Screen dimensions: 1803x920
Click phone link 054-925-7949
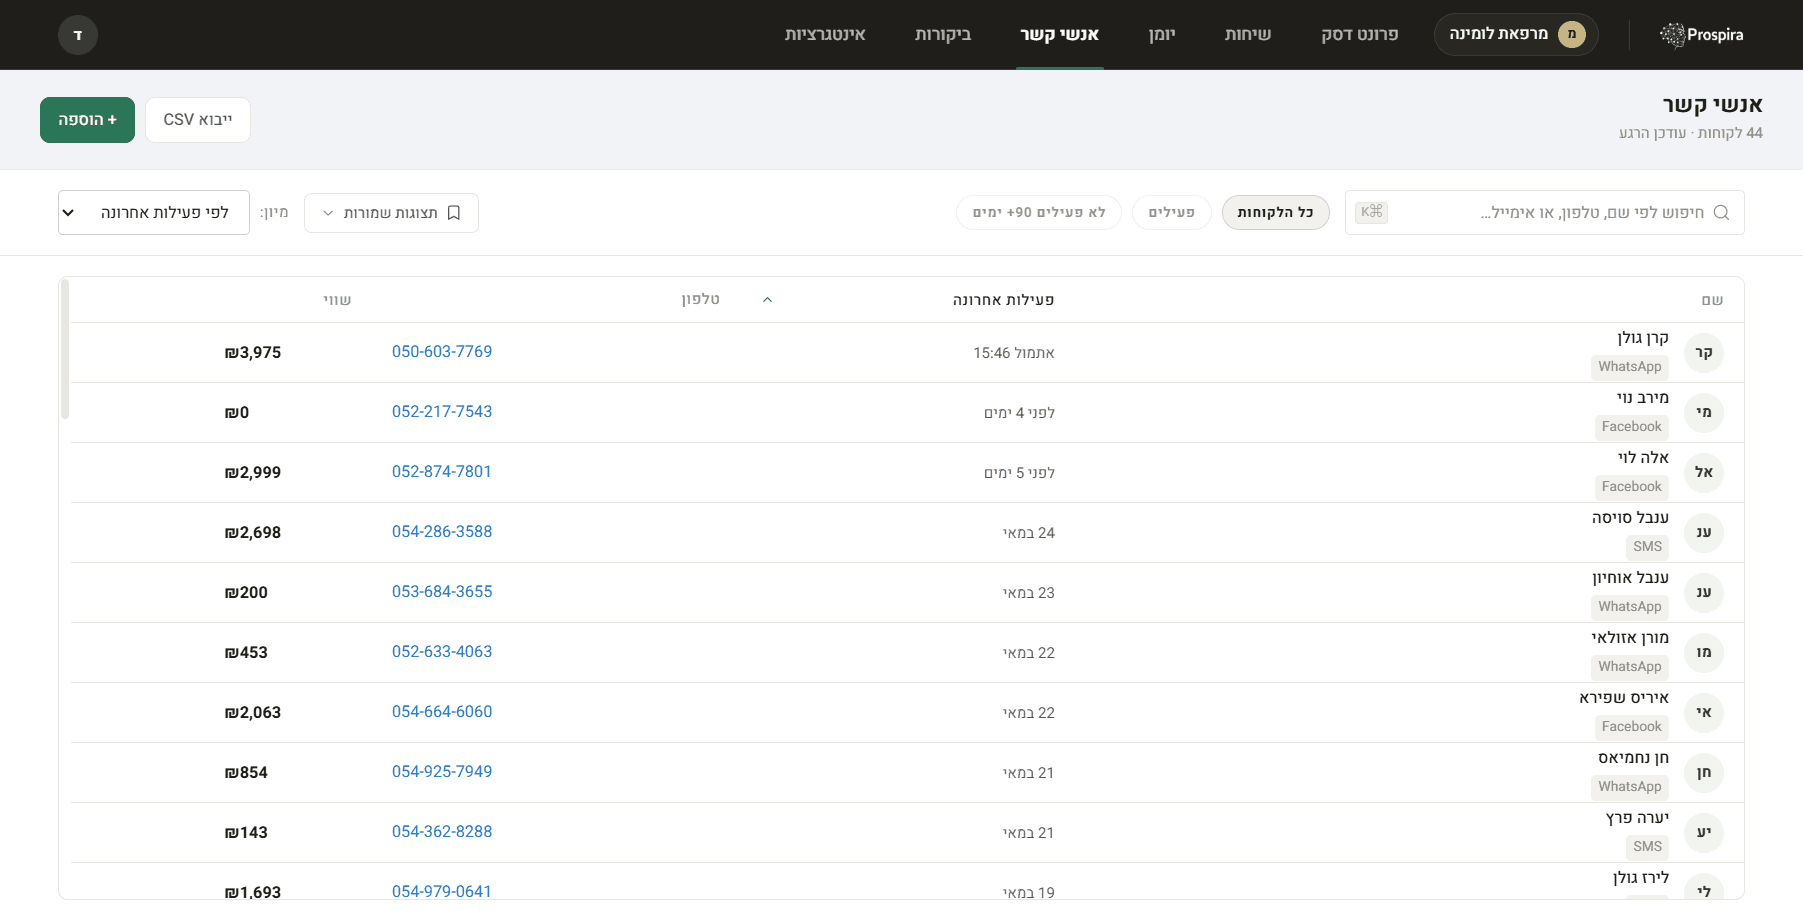[442, 772]
